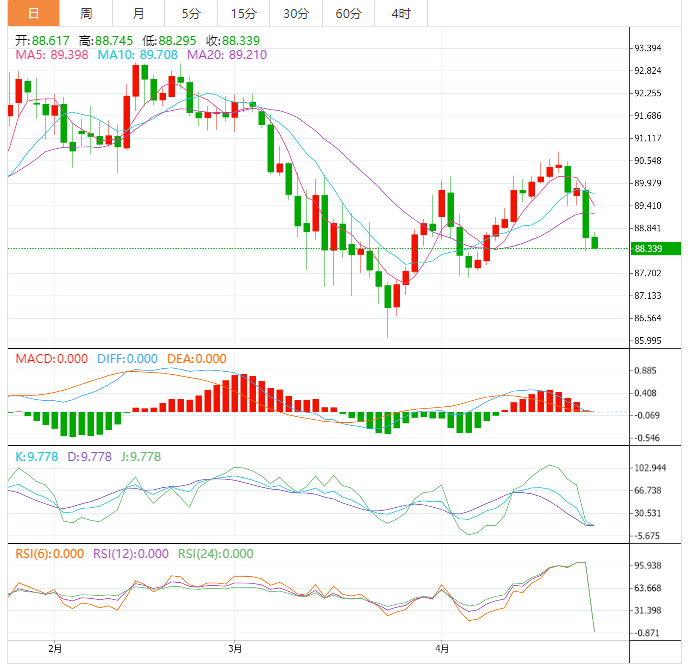Open the 60分 interval tab
The image size is (689, 671).
coord(348,13)
